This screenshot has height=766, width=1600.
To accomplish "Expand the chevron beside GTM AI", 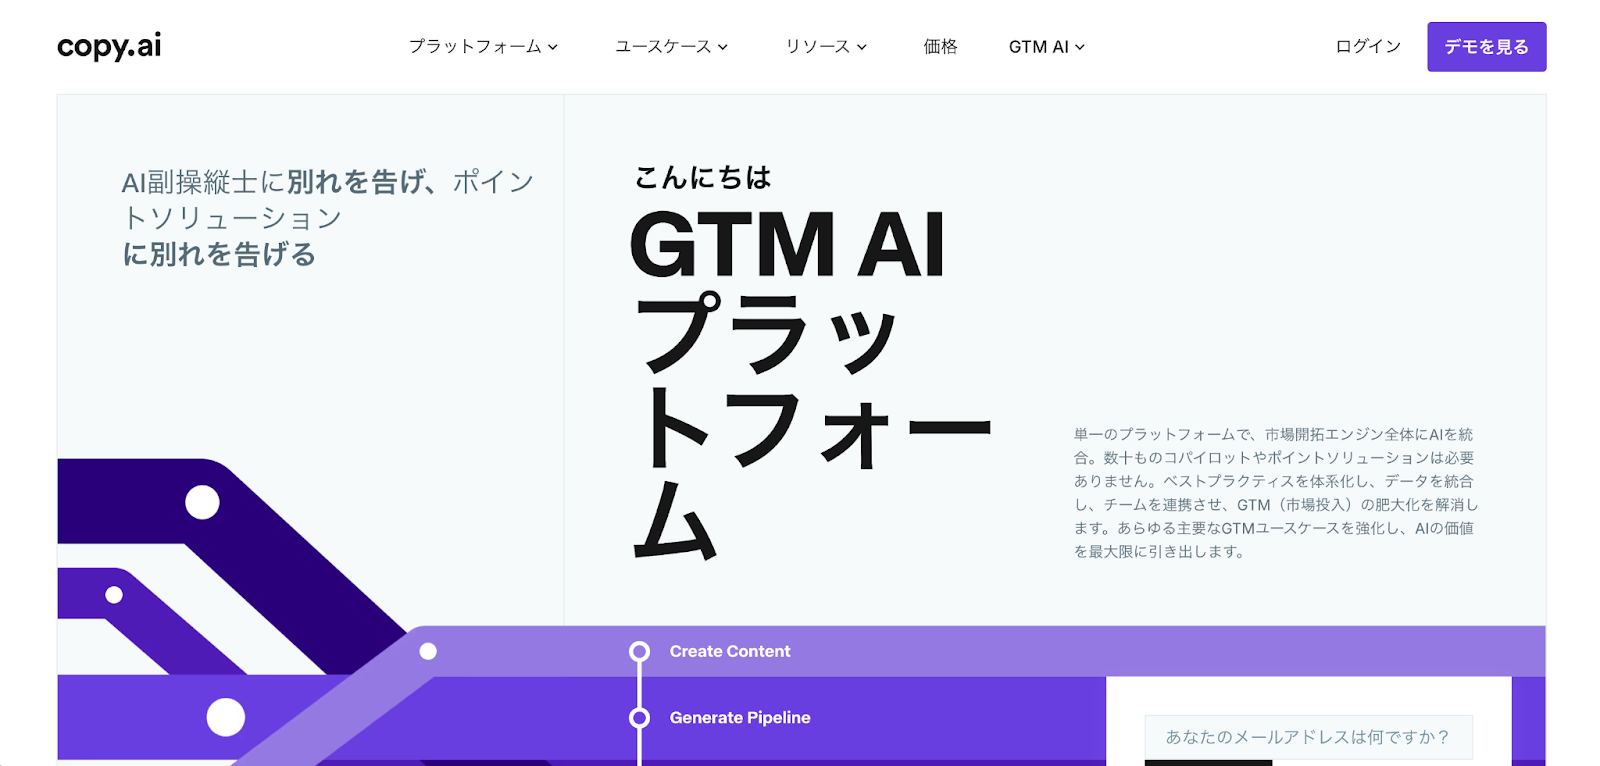I will (1080, 47).
